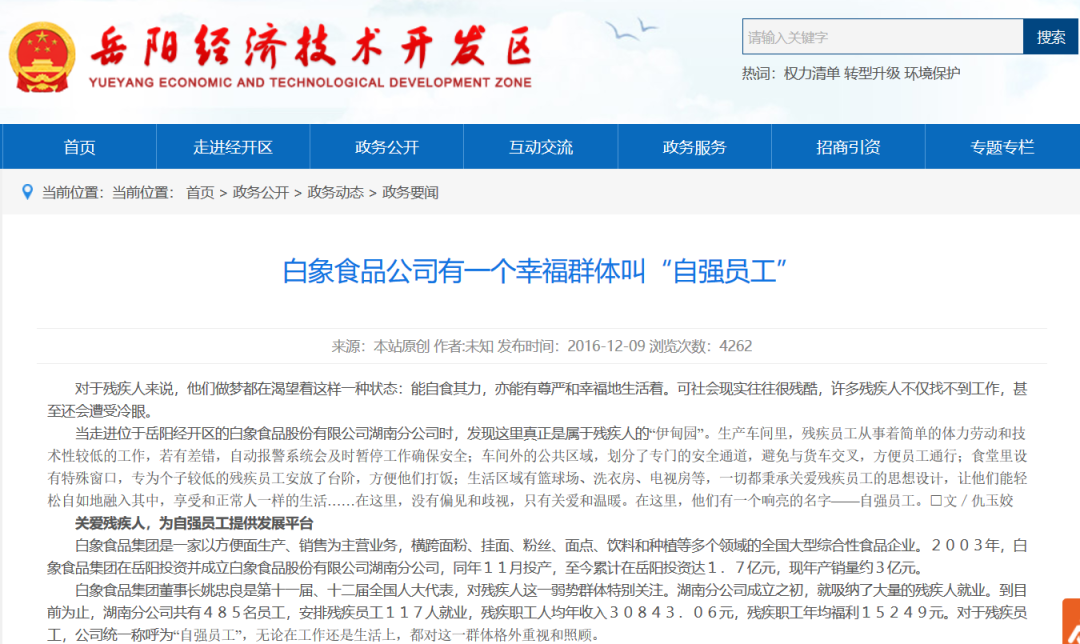This screenshot has width=1080, height=644.
Task: Click the 岳阳经济技术开发区 calligraphy site title
Action: 312,47
